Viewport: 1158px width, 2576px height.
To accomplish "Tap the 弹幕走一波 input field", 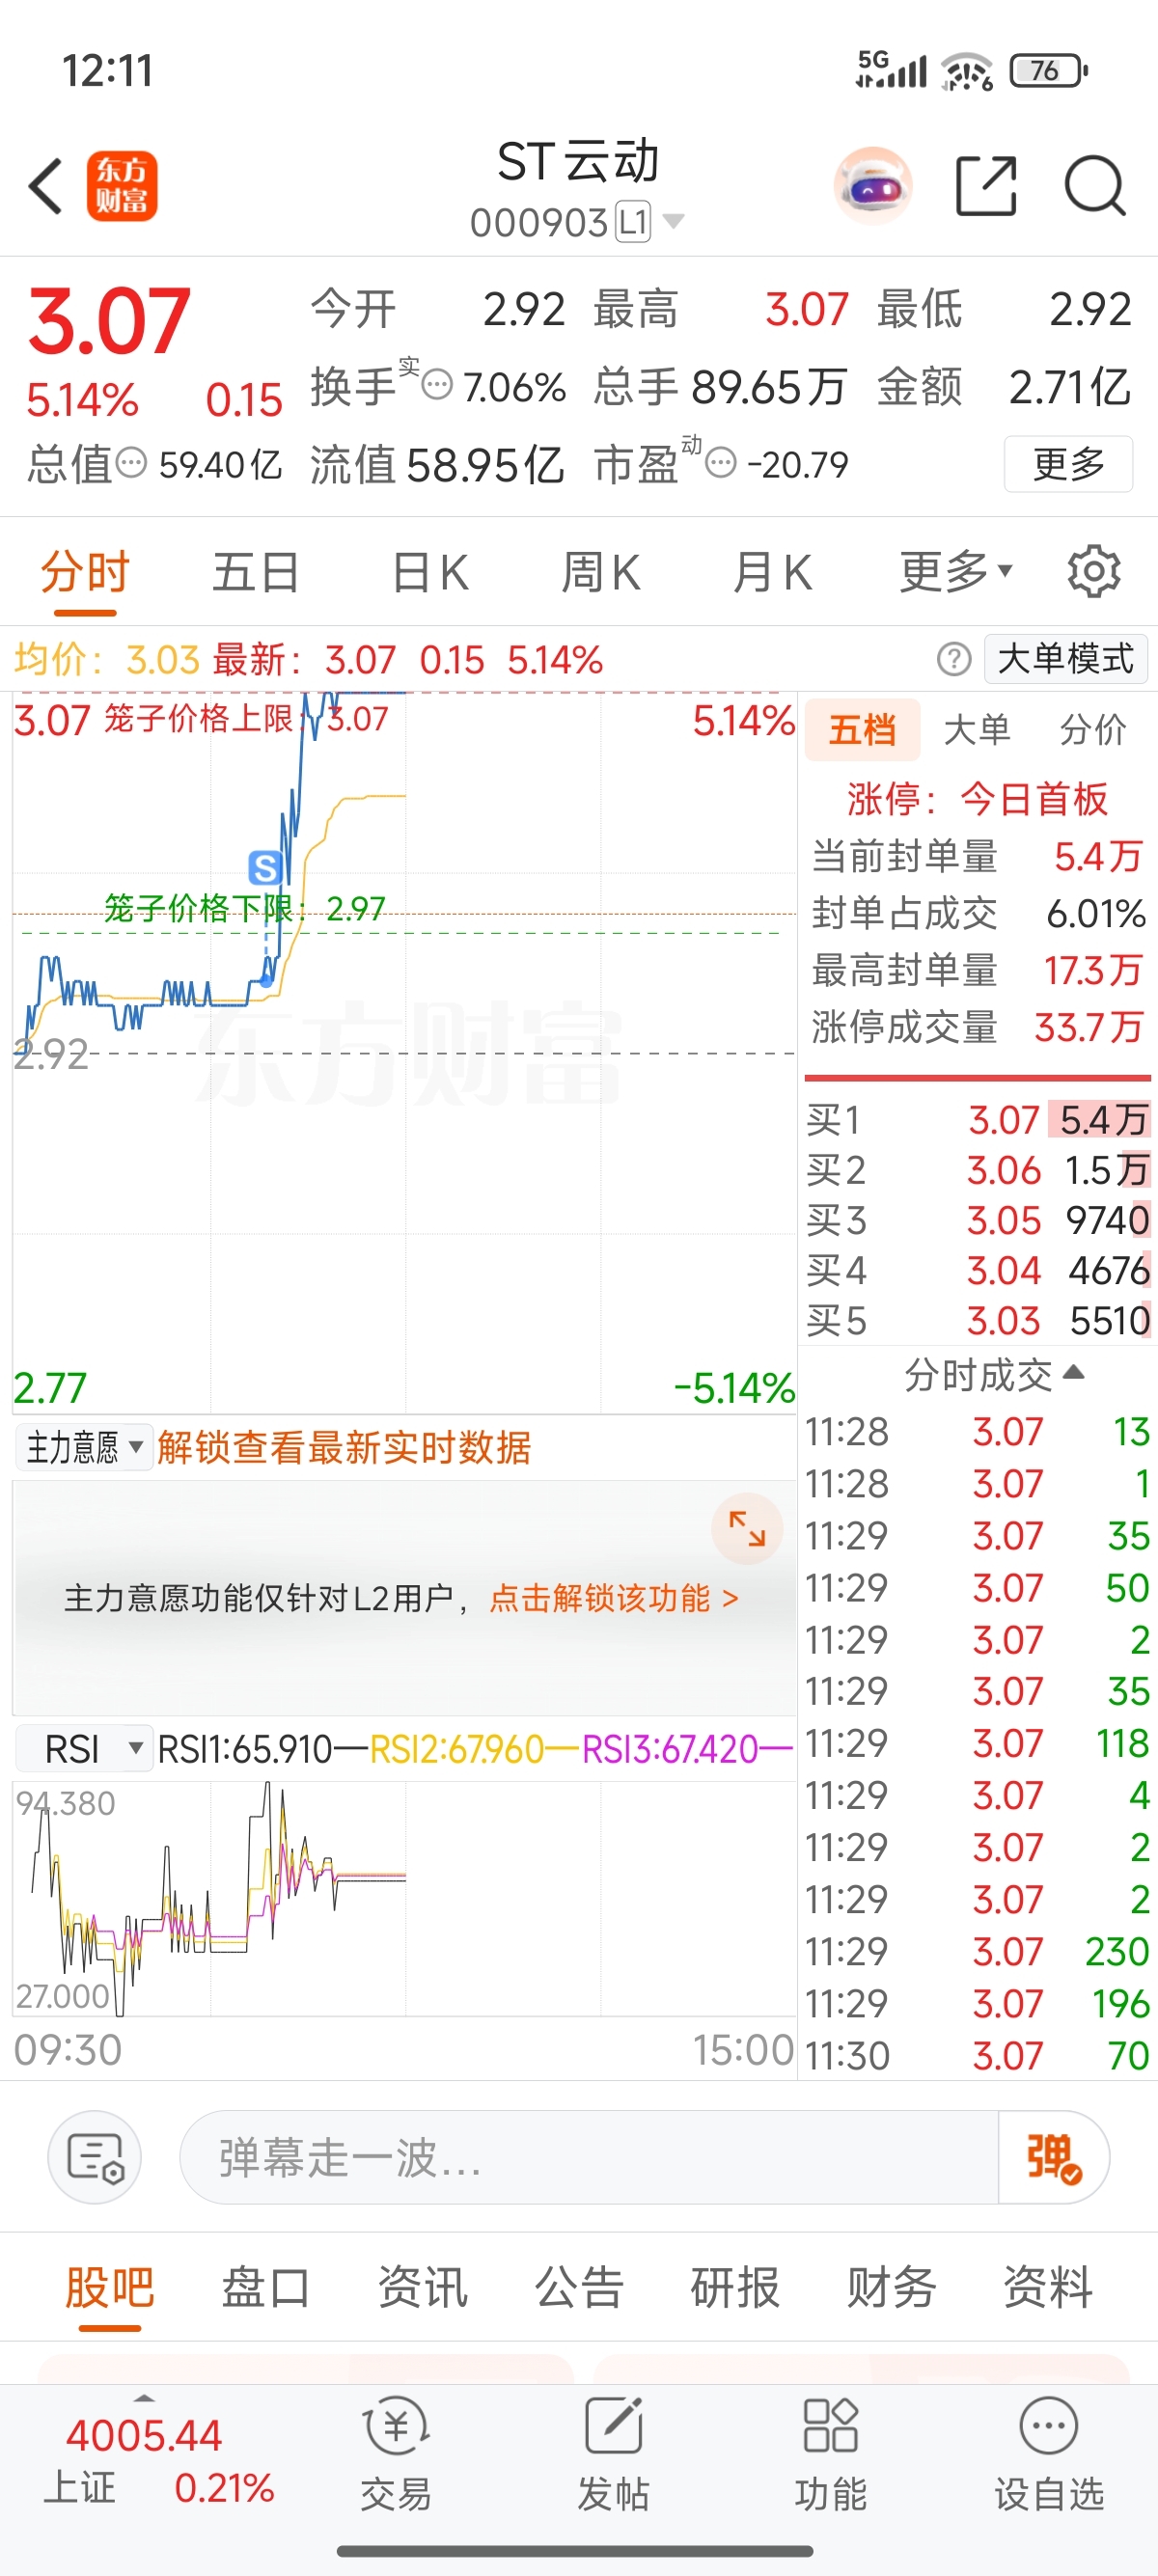I will click(588, 2157).
